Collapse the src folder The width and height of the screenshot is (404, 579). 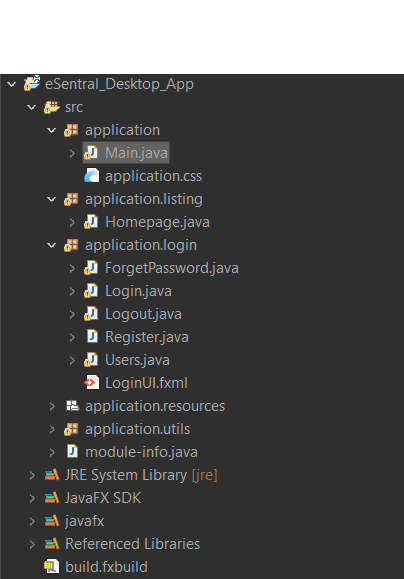click(x=32, y=107)
